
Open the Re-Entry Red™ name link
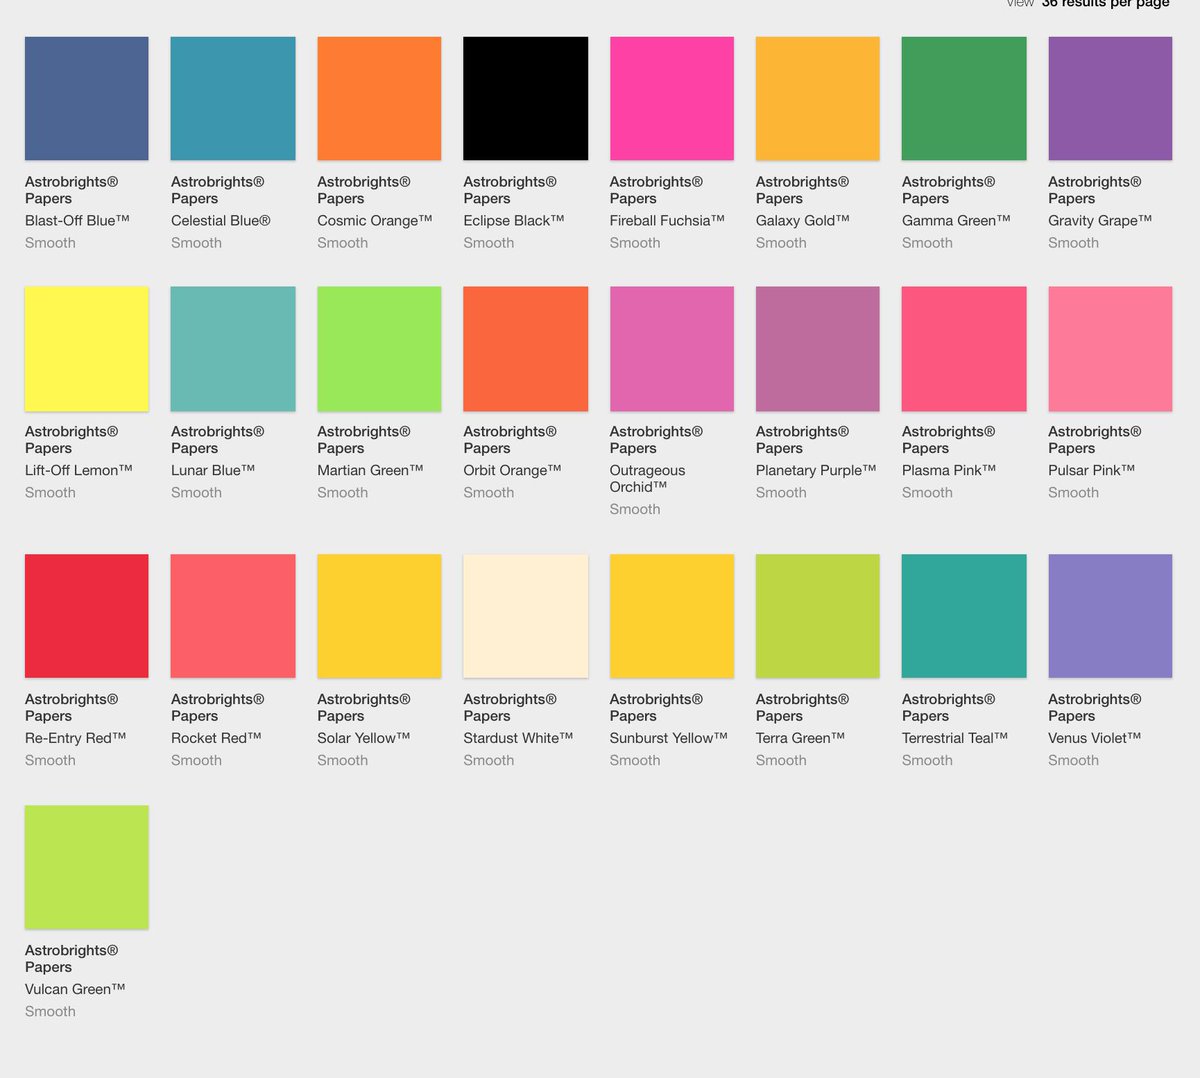[76, 738]
